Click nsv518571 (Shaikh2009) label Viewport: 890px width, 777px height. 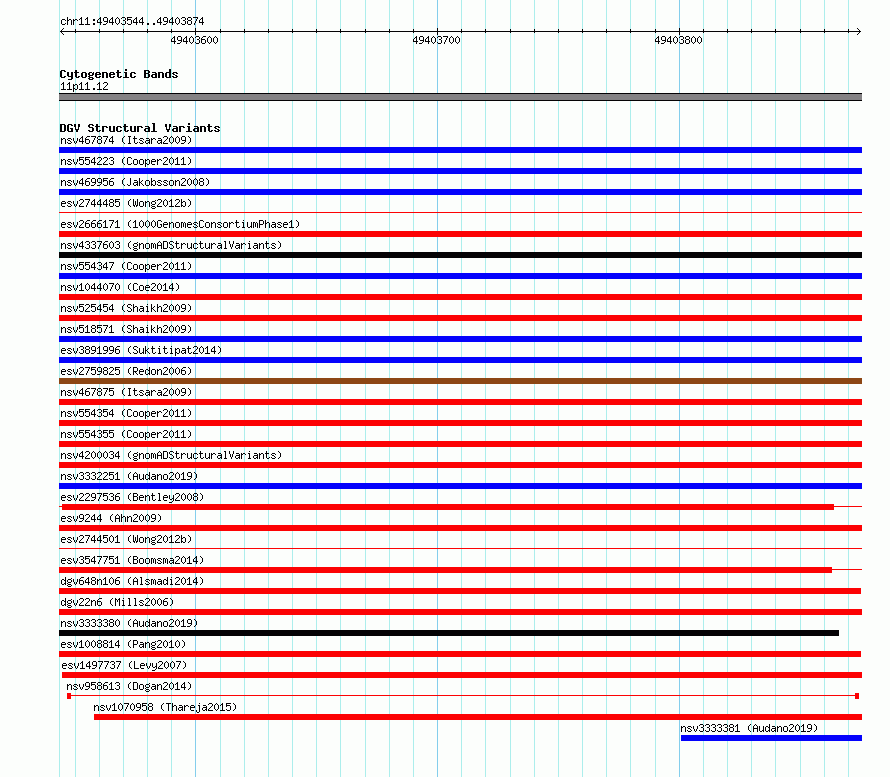(x=126, y=329)
